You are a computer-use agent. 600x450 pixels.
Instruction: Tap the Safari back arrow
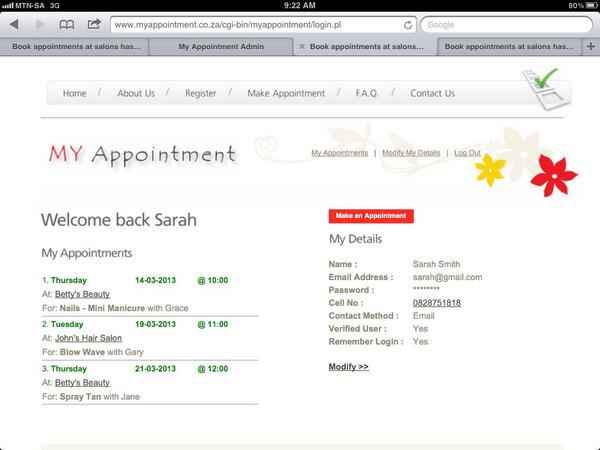14,24
